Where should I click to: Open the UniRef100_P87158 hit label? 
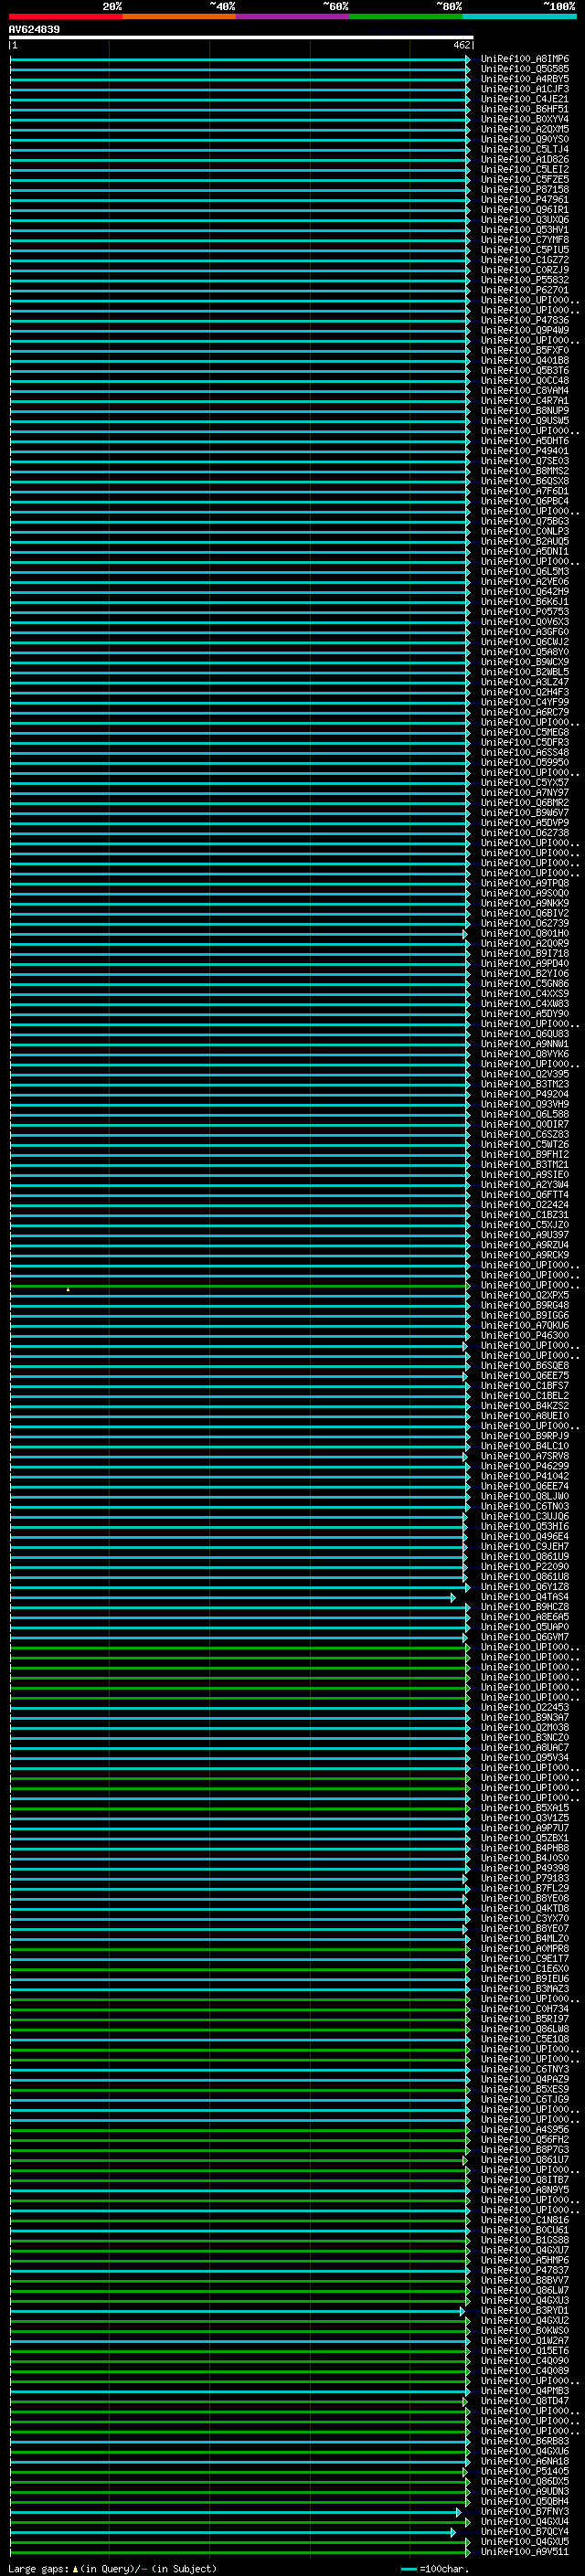pyautogui.click(x=524, y=190)
